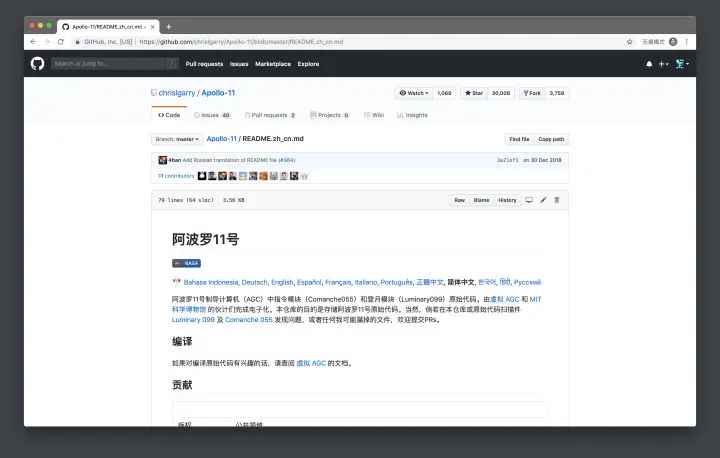Open English translation link
This screenshot has width=720, height=458.
click(x=282, y=282)
